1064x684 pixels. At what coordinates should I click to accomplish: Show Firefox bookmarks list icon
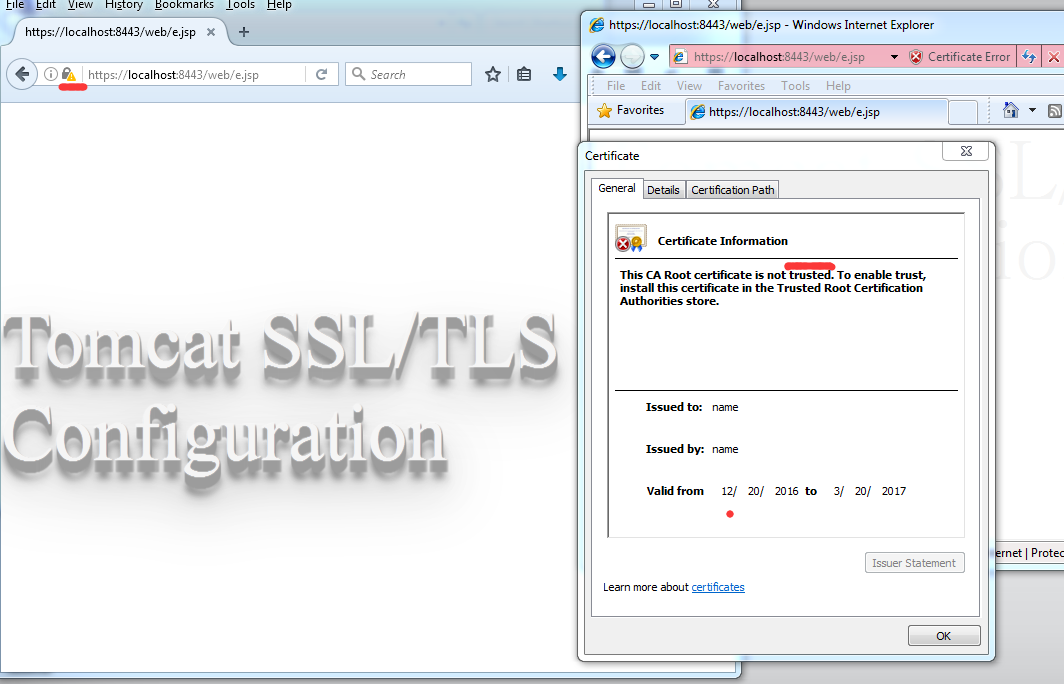pos(524,75)
